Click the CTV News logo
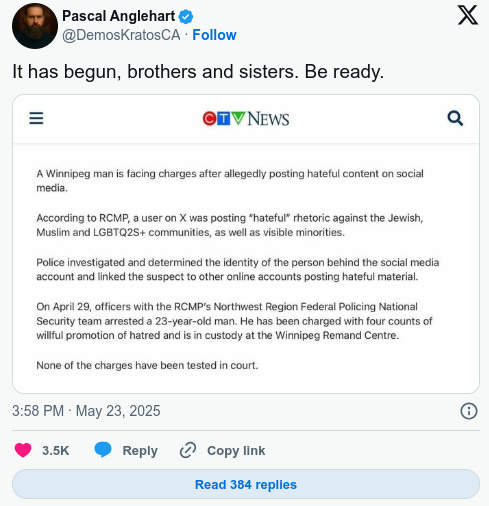 (246, 119)
